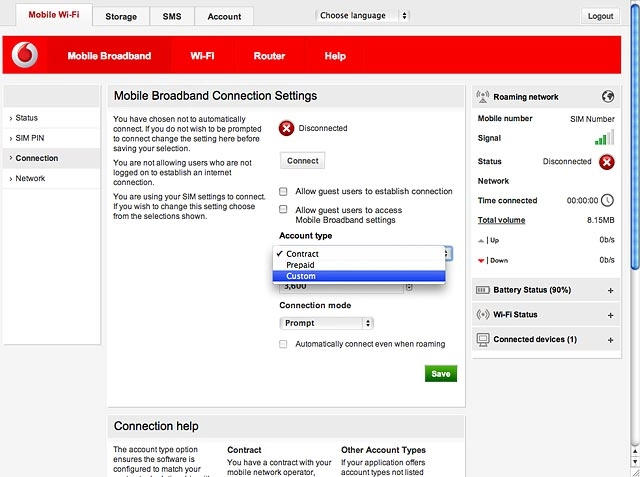Screen dimensions: 640x477
Task: Expand the Battery Status section
Action: coord(611,291)
